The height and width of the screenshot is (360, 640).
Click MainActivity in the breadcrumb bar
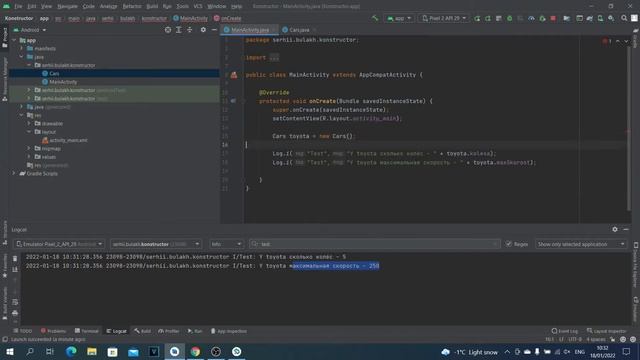(x=191, y=18)
